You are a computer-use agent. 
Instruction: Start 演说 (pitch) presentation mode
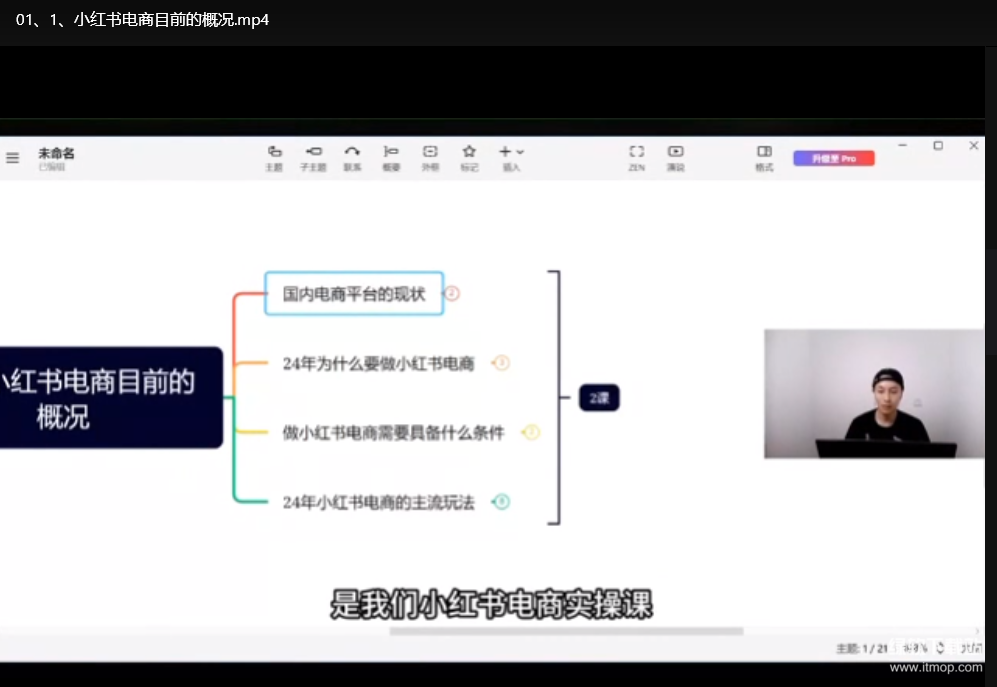tap(675, 158)
